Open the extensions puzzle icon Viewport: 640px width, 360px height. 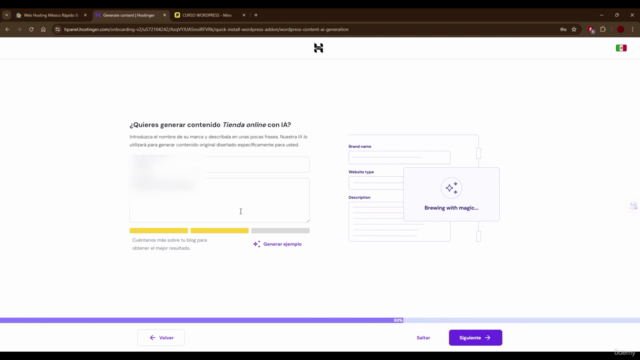pos(603,29)
